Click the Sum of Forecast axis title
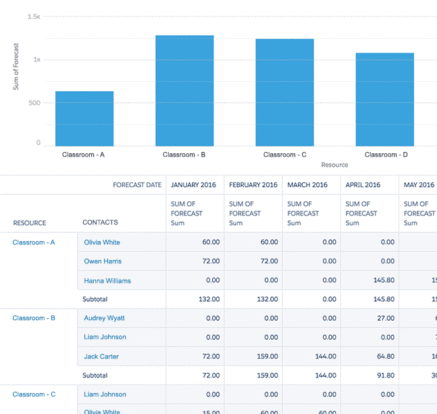The height and width of the screenshot is (414, 437). (16, 67)
